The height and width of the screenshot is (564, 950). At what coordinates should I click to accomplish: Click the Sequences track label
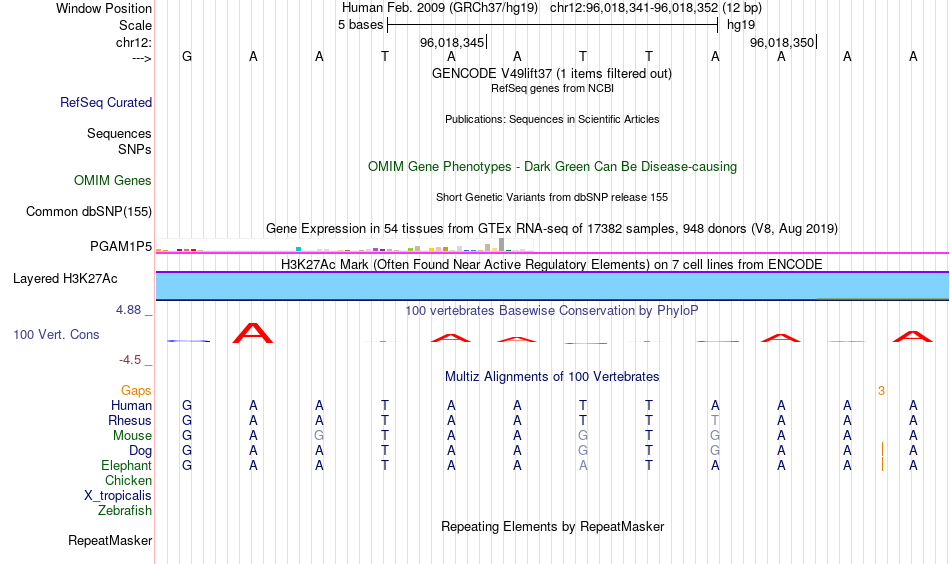[119, 133]
